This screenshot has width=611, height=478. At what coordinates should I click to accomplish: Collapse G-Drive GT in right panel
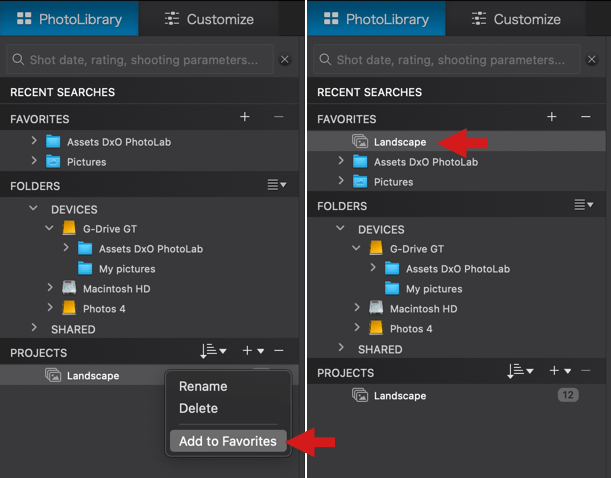point(356,247)
